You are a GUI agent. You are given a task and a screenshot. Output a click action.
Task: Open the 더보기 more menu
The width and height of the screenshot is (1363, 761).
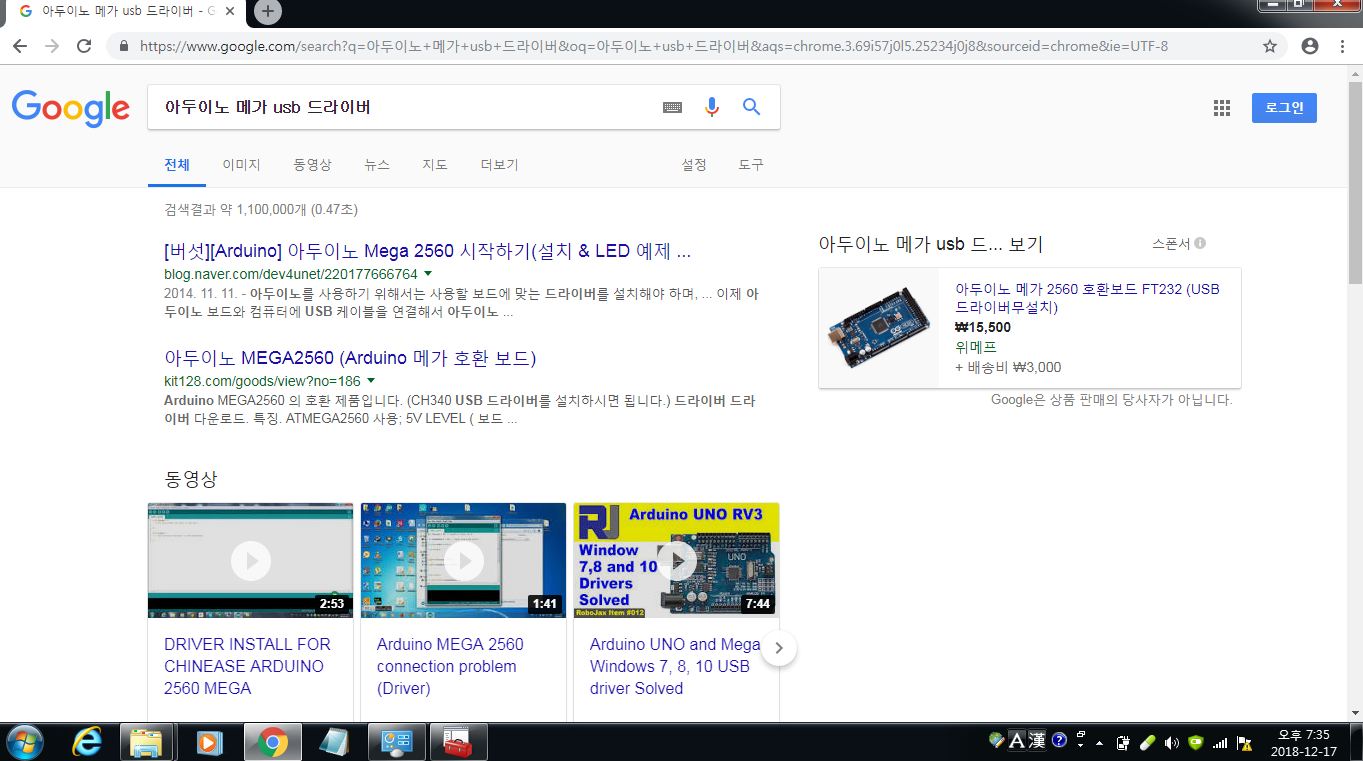pos(499,165)
